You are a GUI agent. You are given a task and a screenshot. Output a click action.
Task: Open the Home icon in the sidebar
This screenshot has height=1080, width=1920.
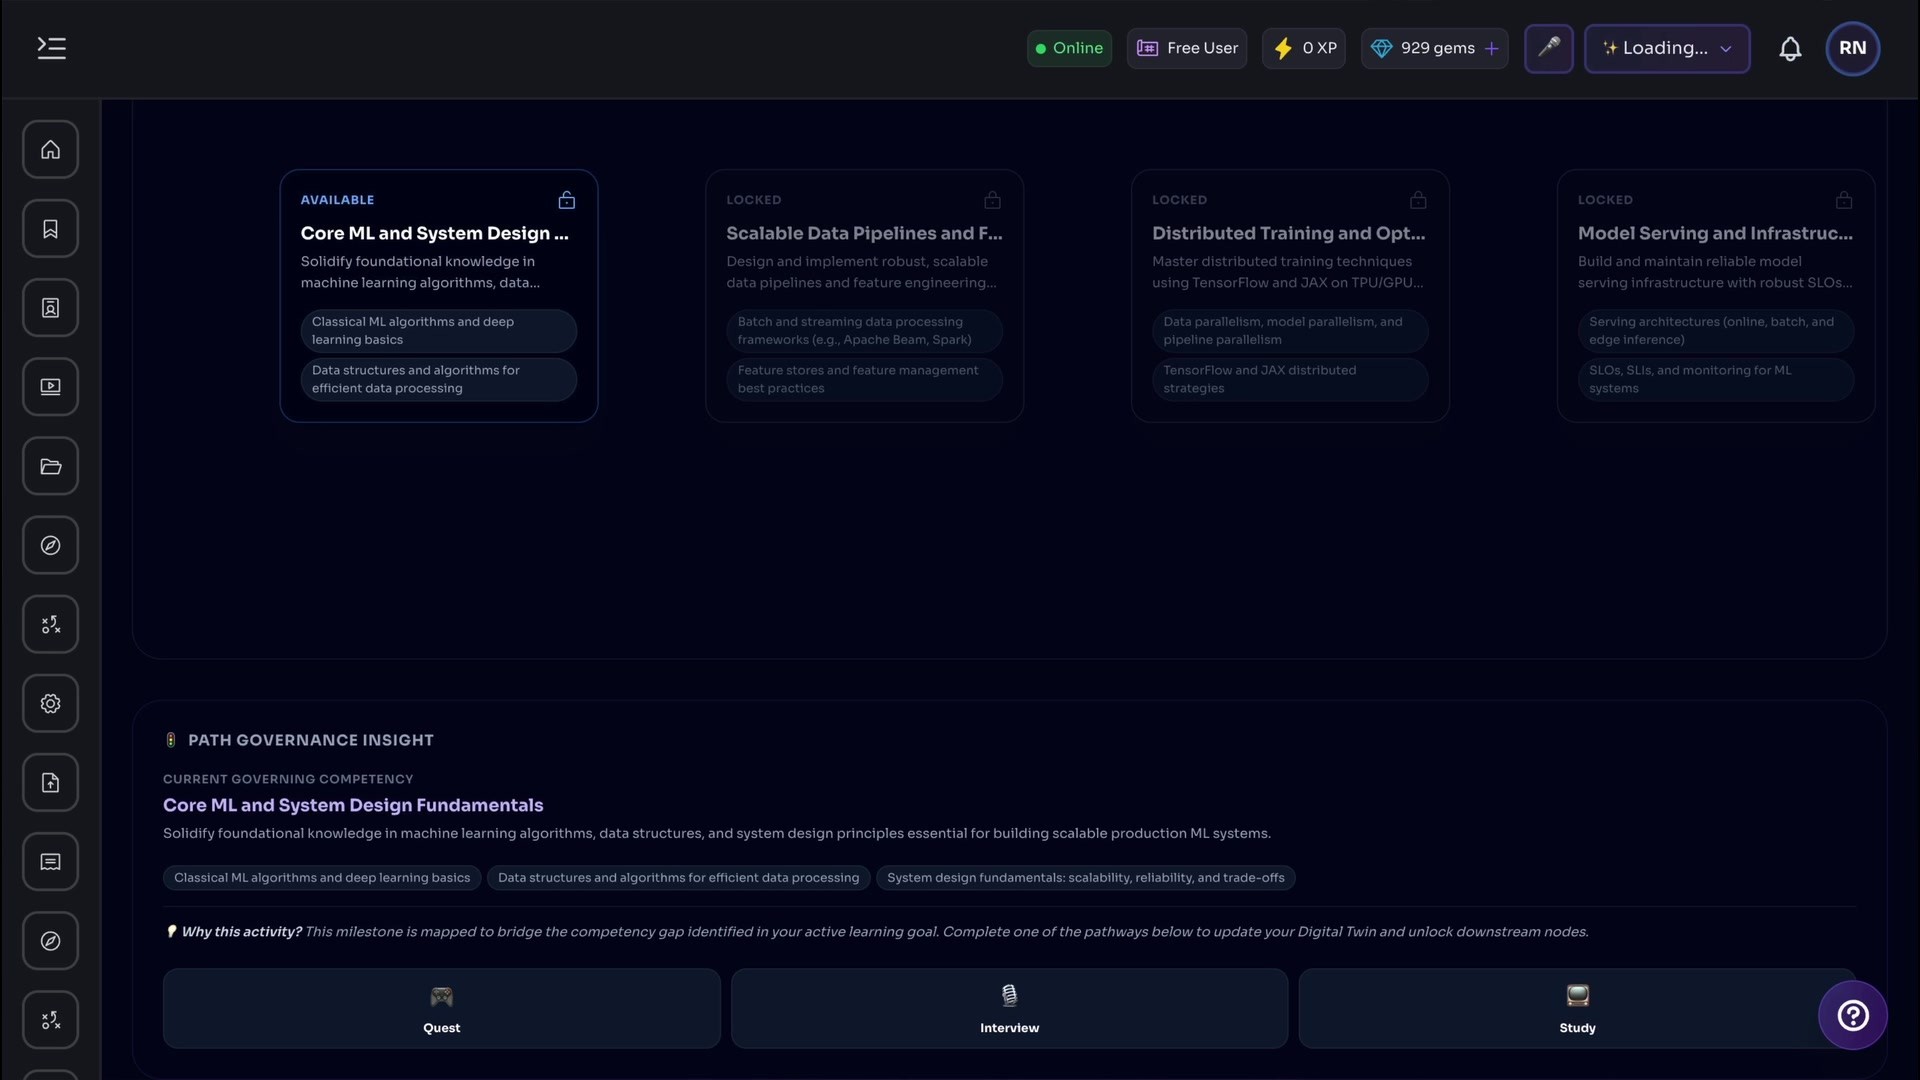[50, 150]
